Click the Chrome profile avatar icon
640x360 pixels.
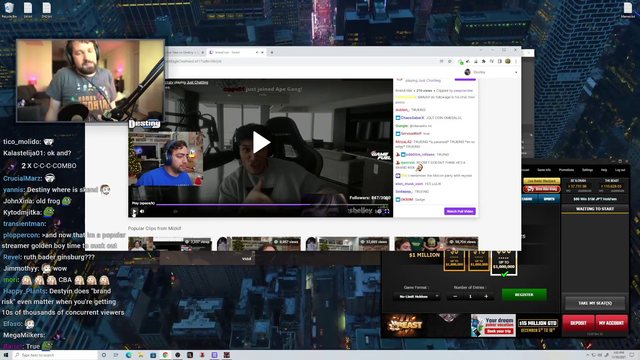click(508, 61)
